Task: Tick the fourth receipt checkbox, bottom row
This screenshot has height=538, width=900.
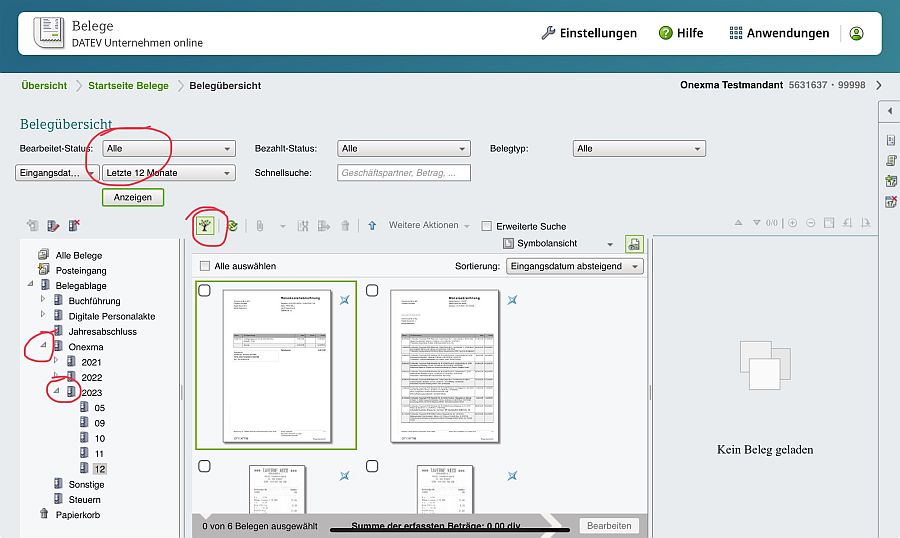Action: point(372,466)
